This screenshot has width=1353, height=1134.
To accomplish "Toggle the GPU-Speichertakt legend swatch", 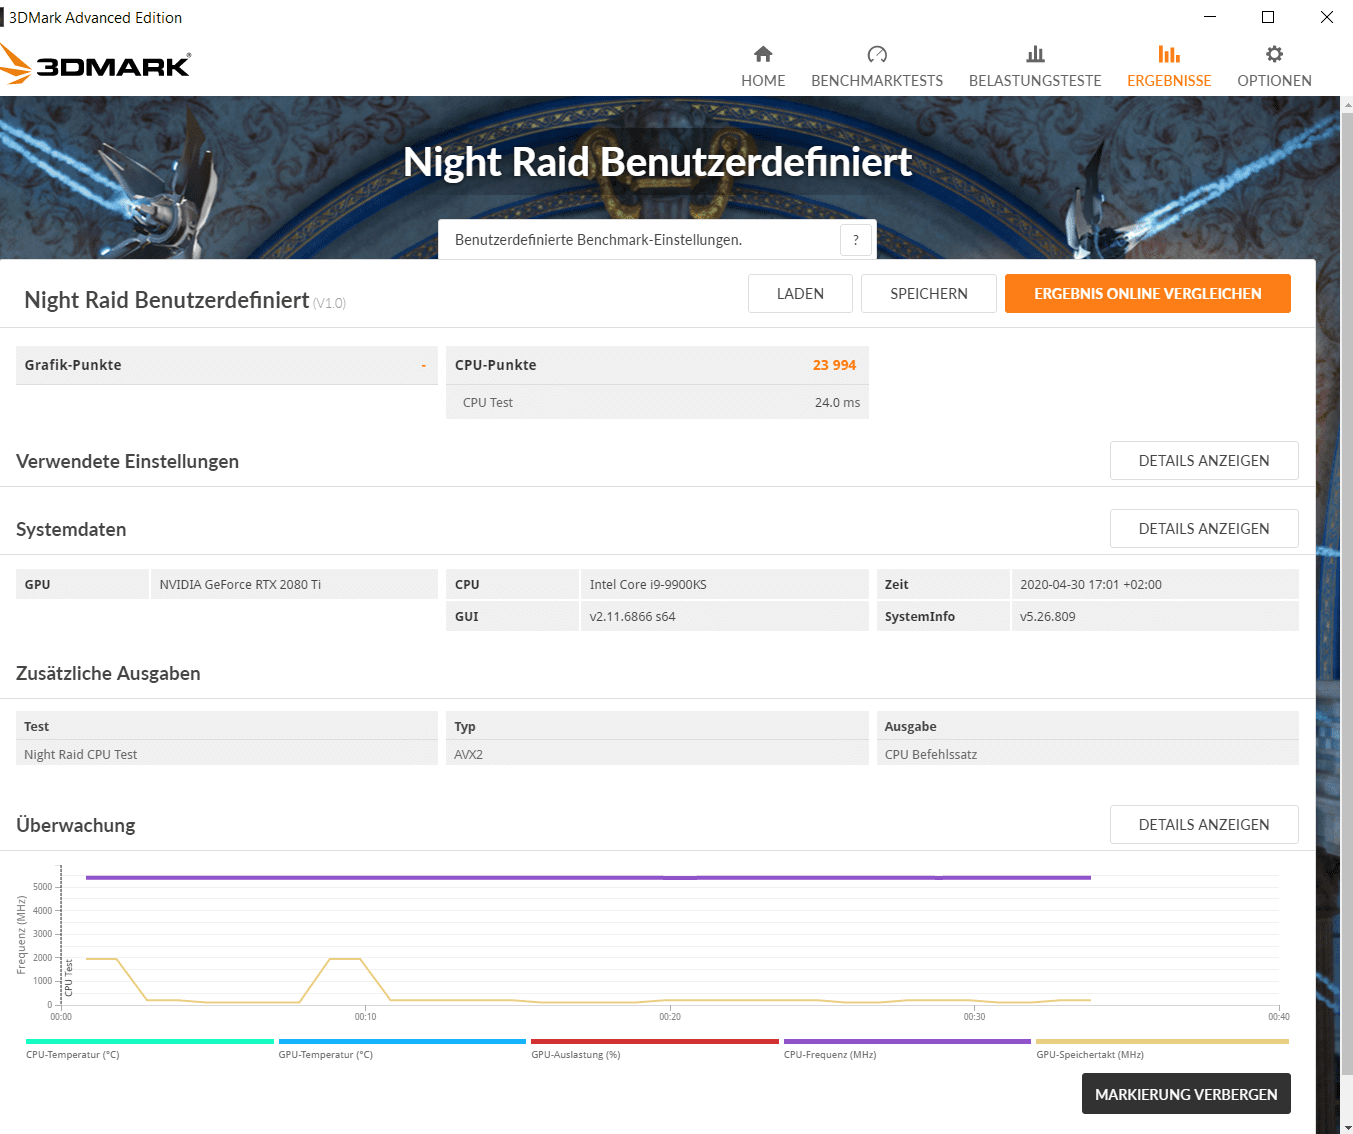I will pyautogui.click(x=1162, y=1041).
